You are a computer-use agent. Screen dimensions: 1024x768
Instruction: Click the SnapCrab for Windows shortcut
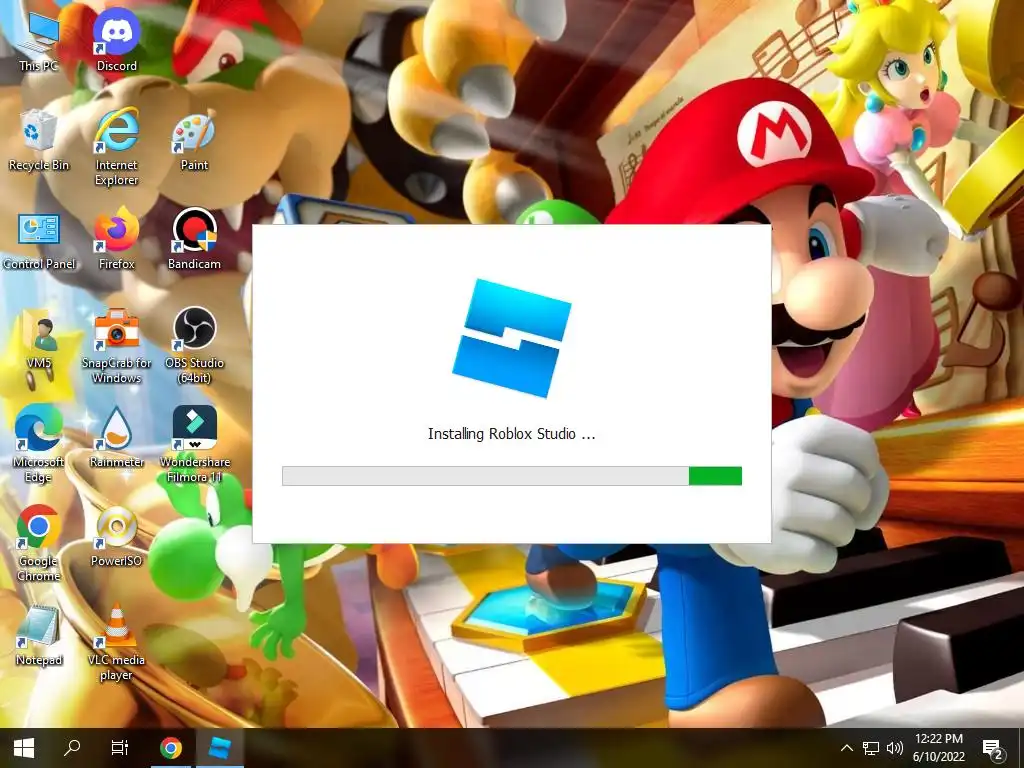click(x=116, y=345)
